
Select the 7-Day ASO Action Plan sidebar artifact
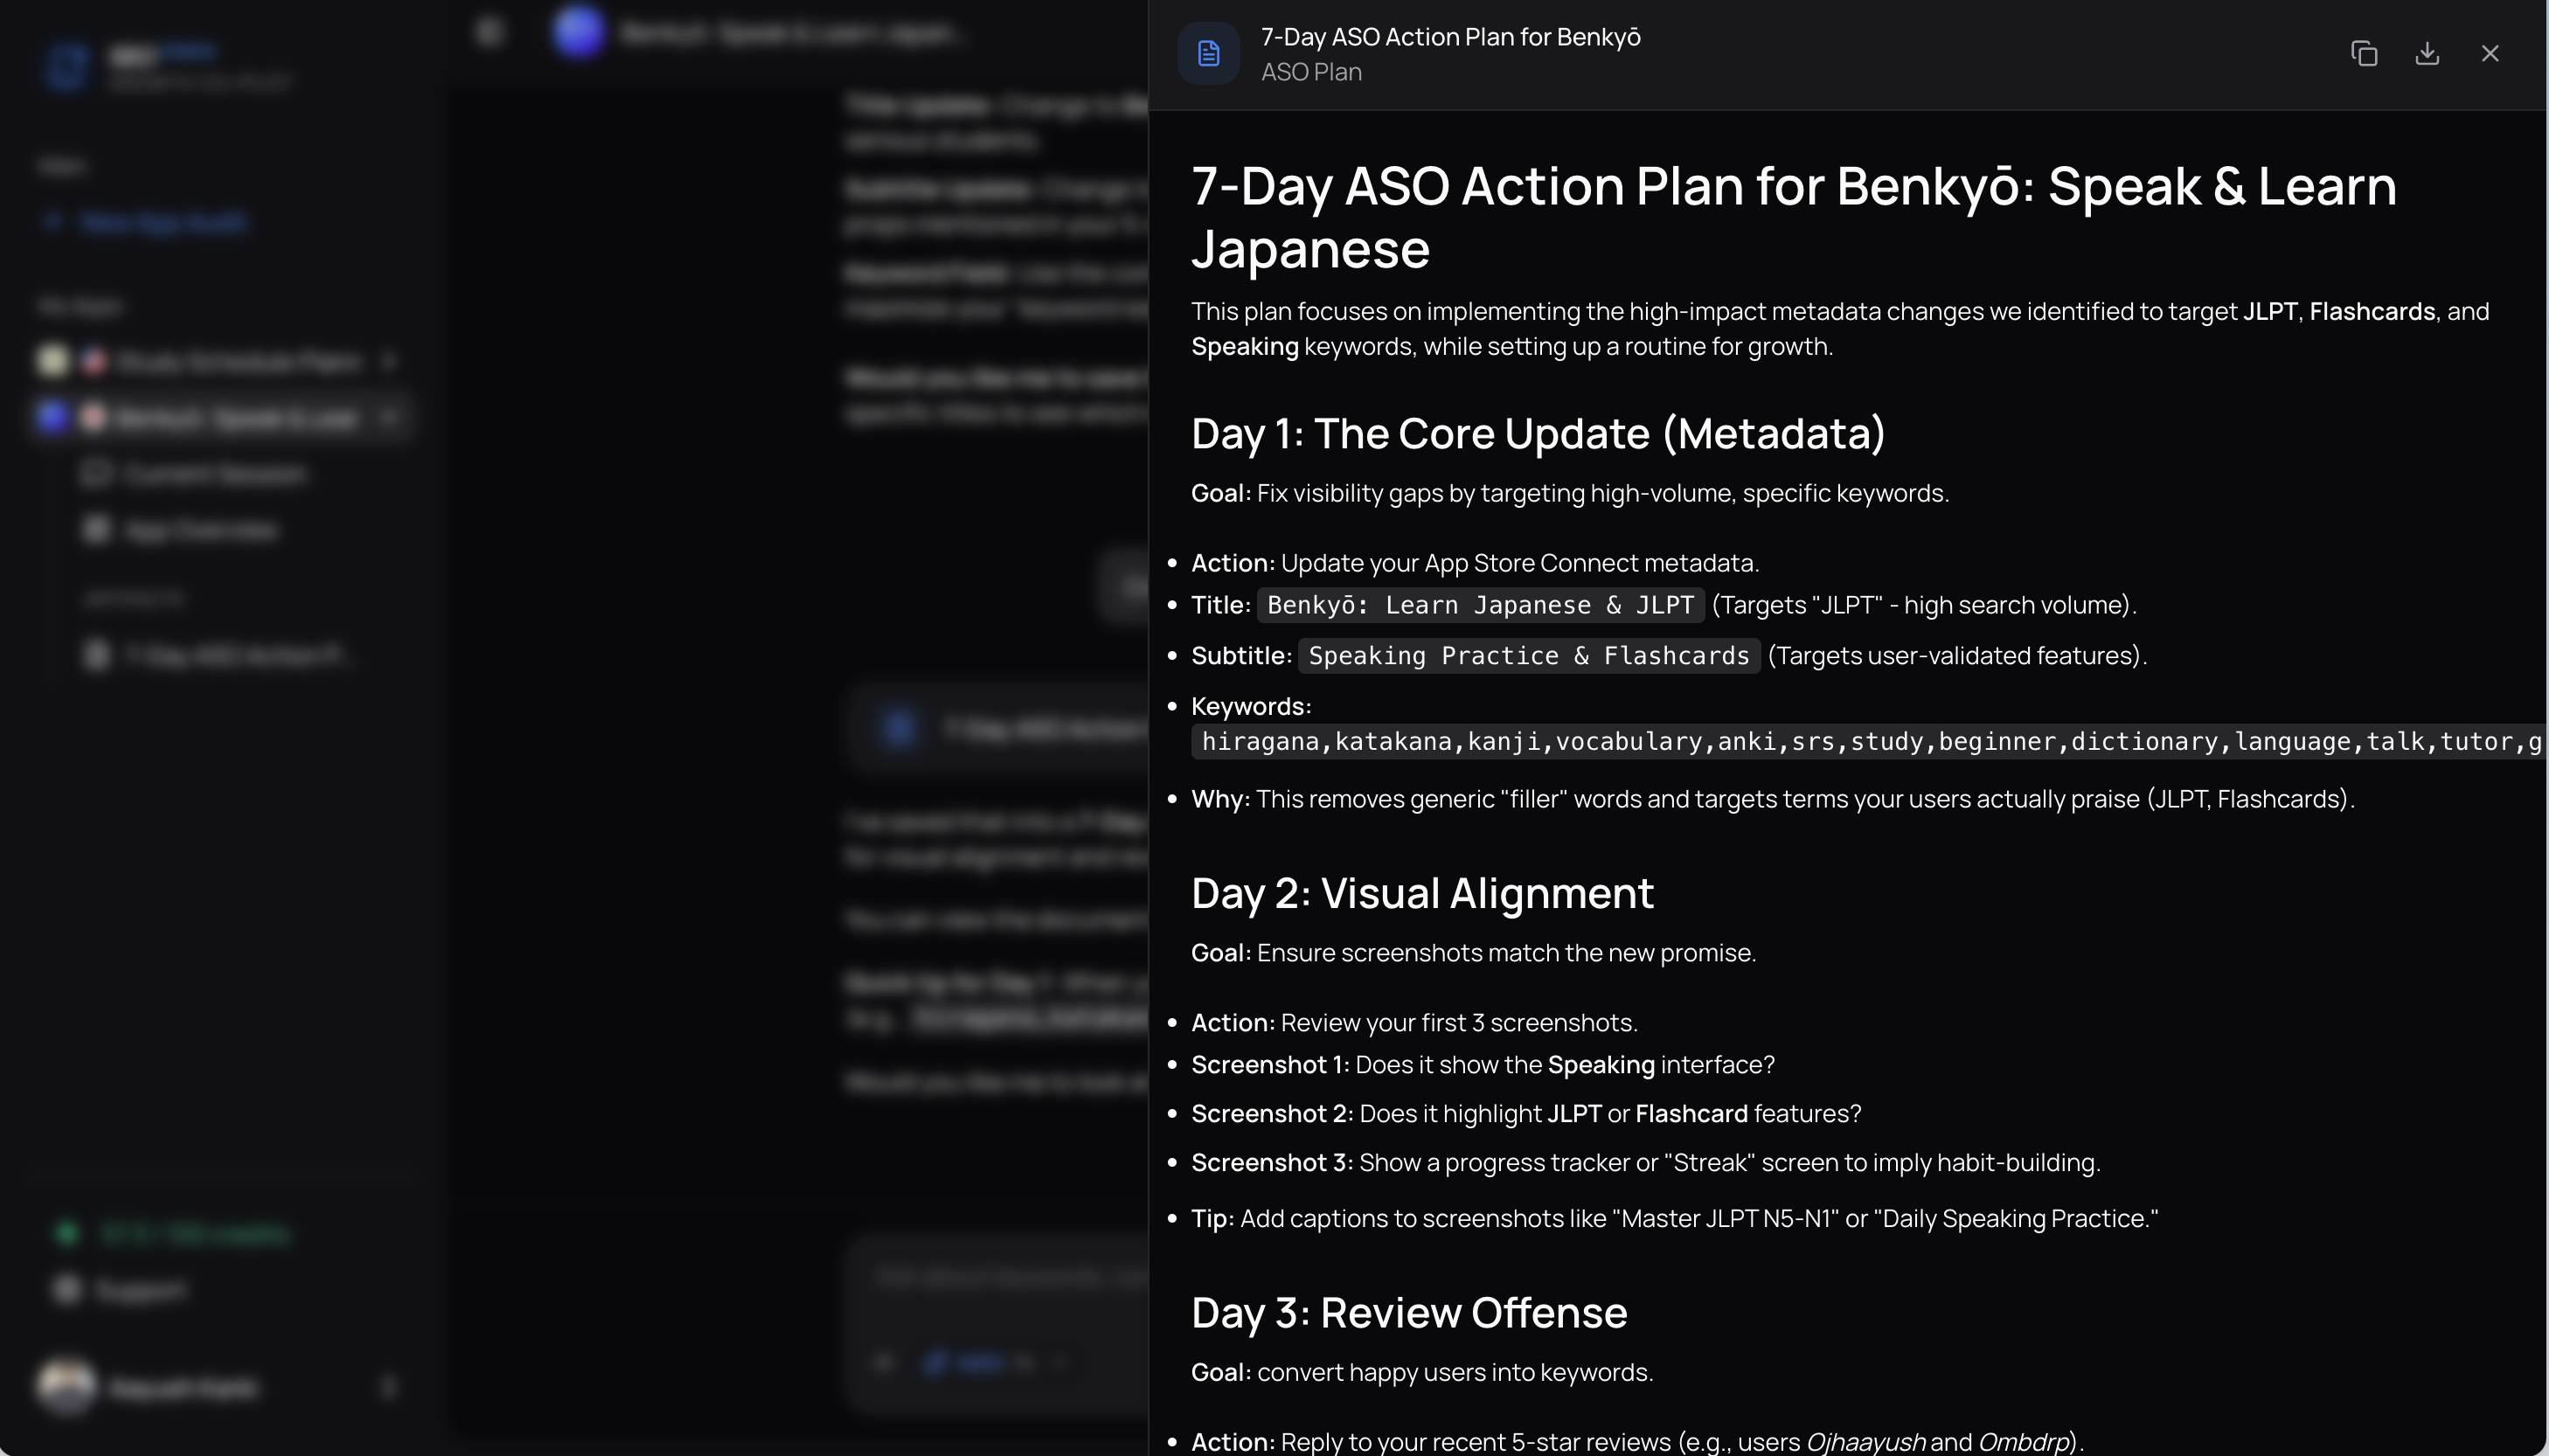tap(233, 656)
